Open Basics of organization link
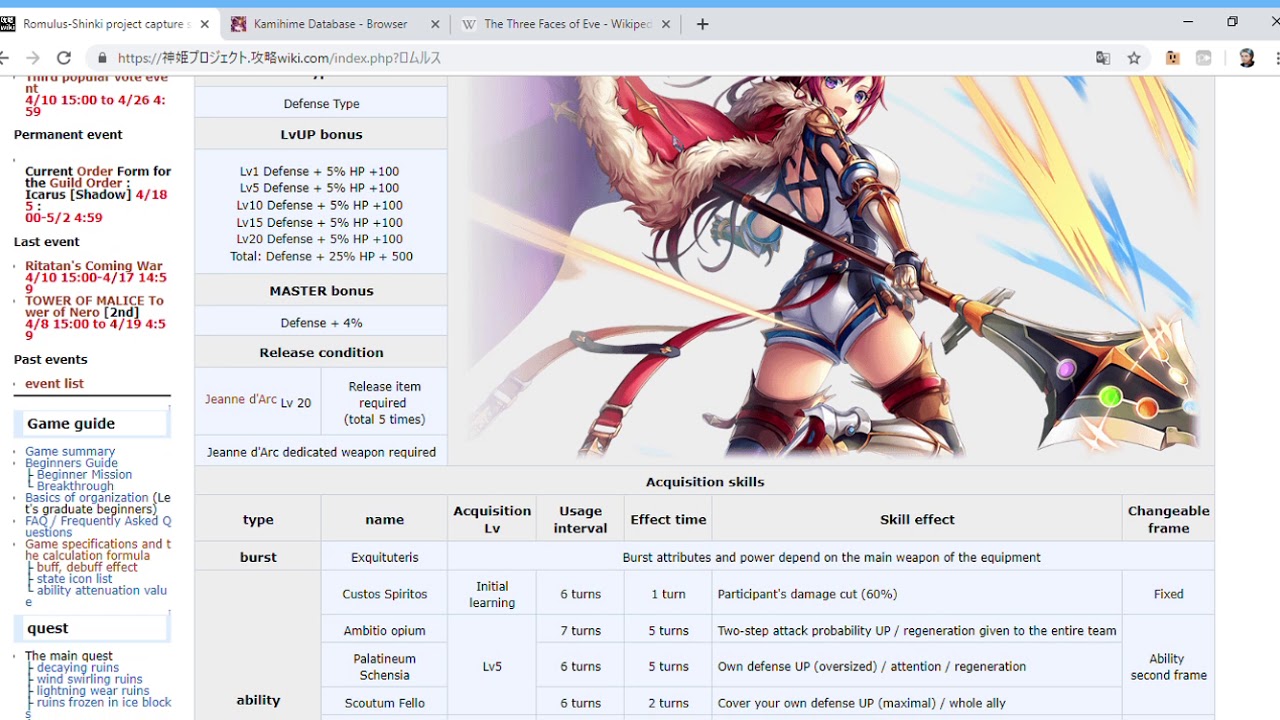 click(x=87, y=497)
